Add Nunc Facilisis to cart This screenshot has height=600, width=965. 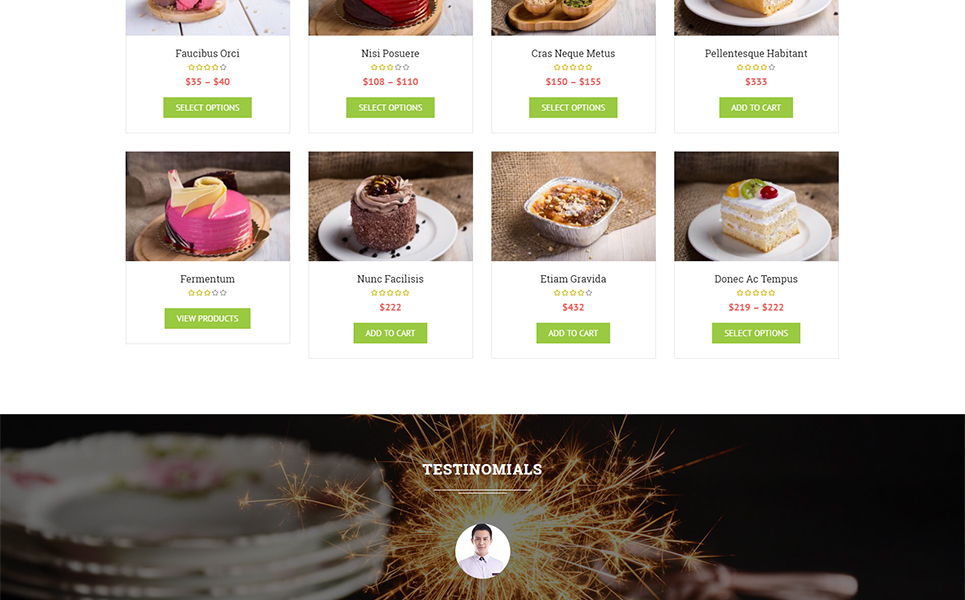390,334
